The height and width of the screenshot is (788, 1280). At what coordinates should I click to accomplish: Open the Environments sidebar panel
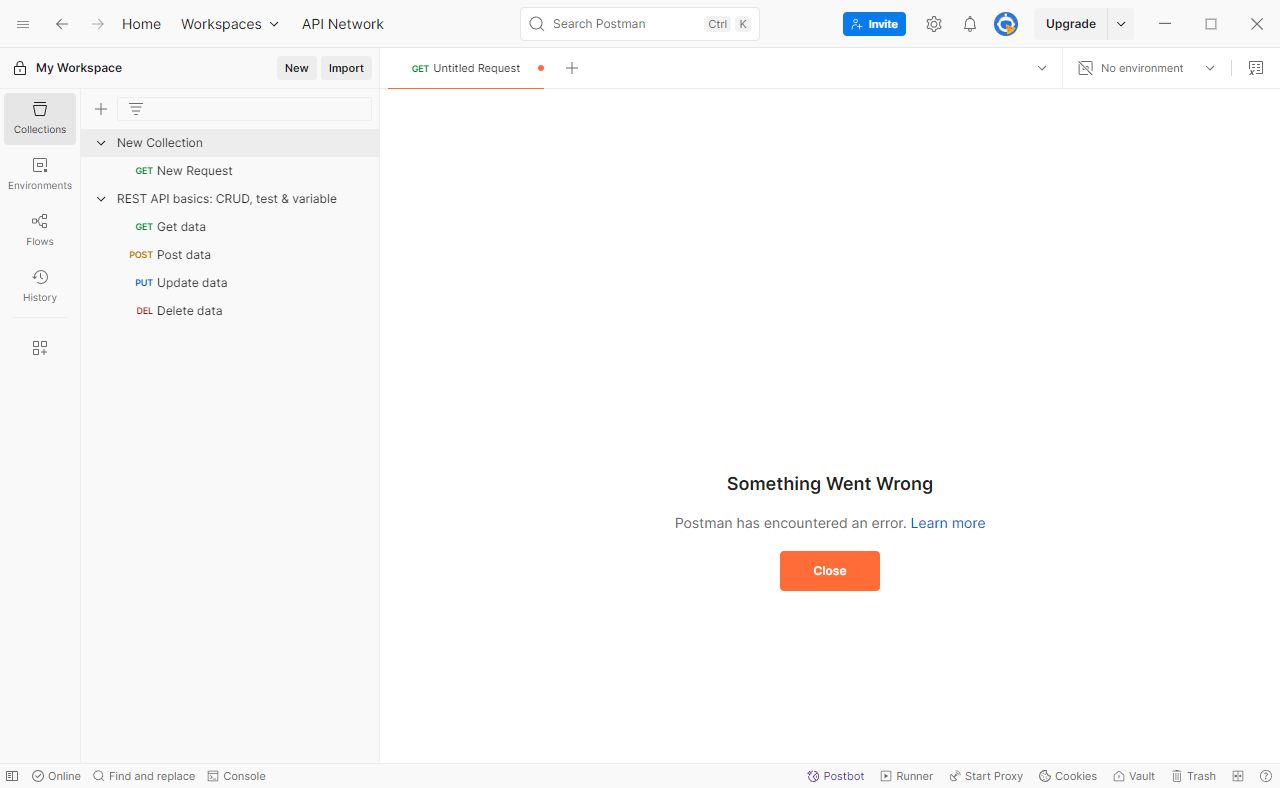pos(40,174)
